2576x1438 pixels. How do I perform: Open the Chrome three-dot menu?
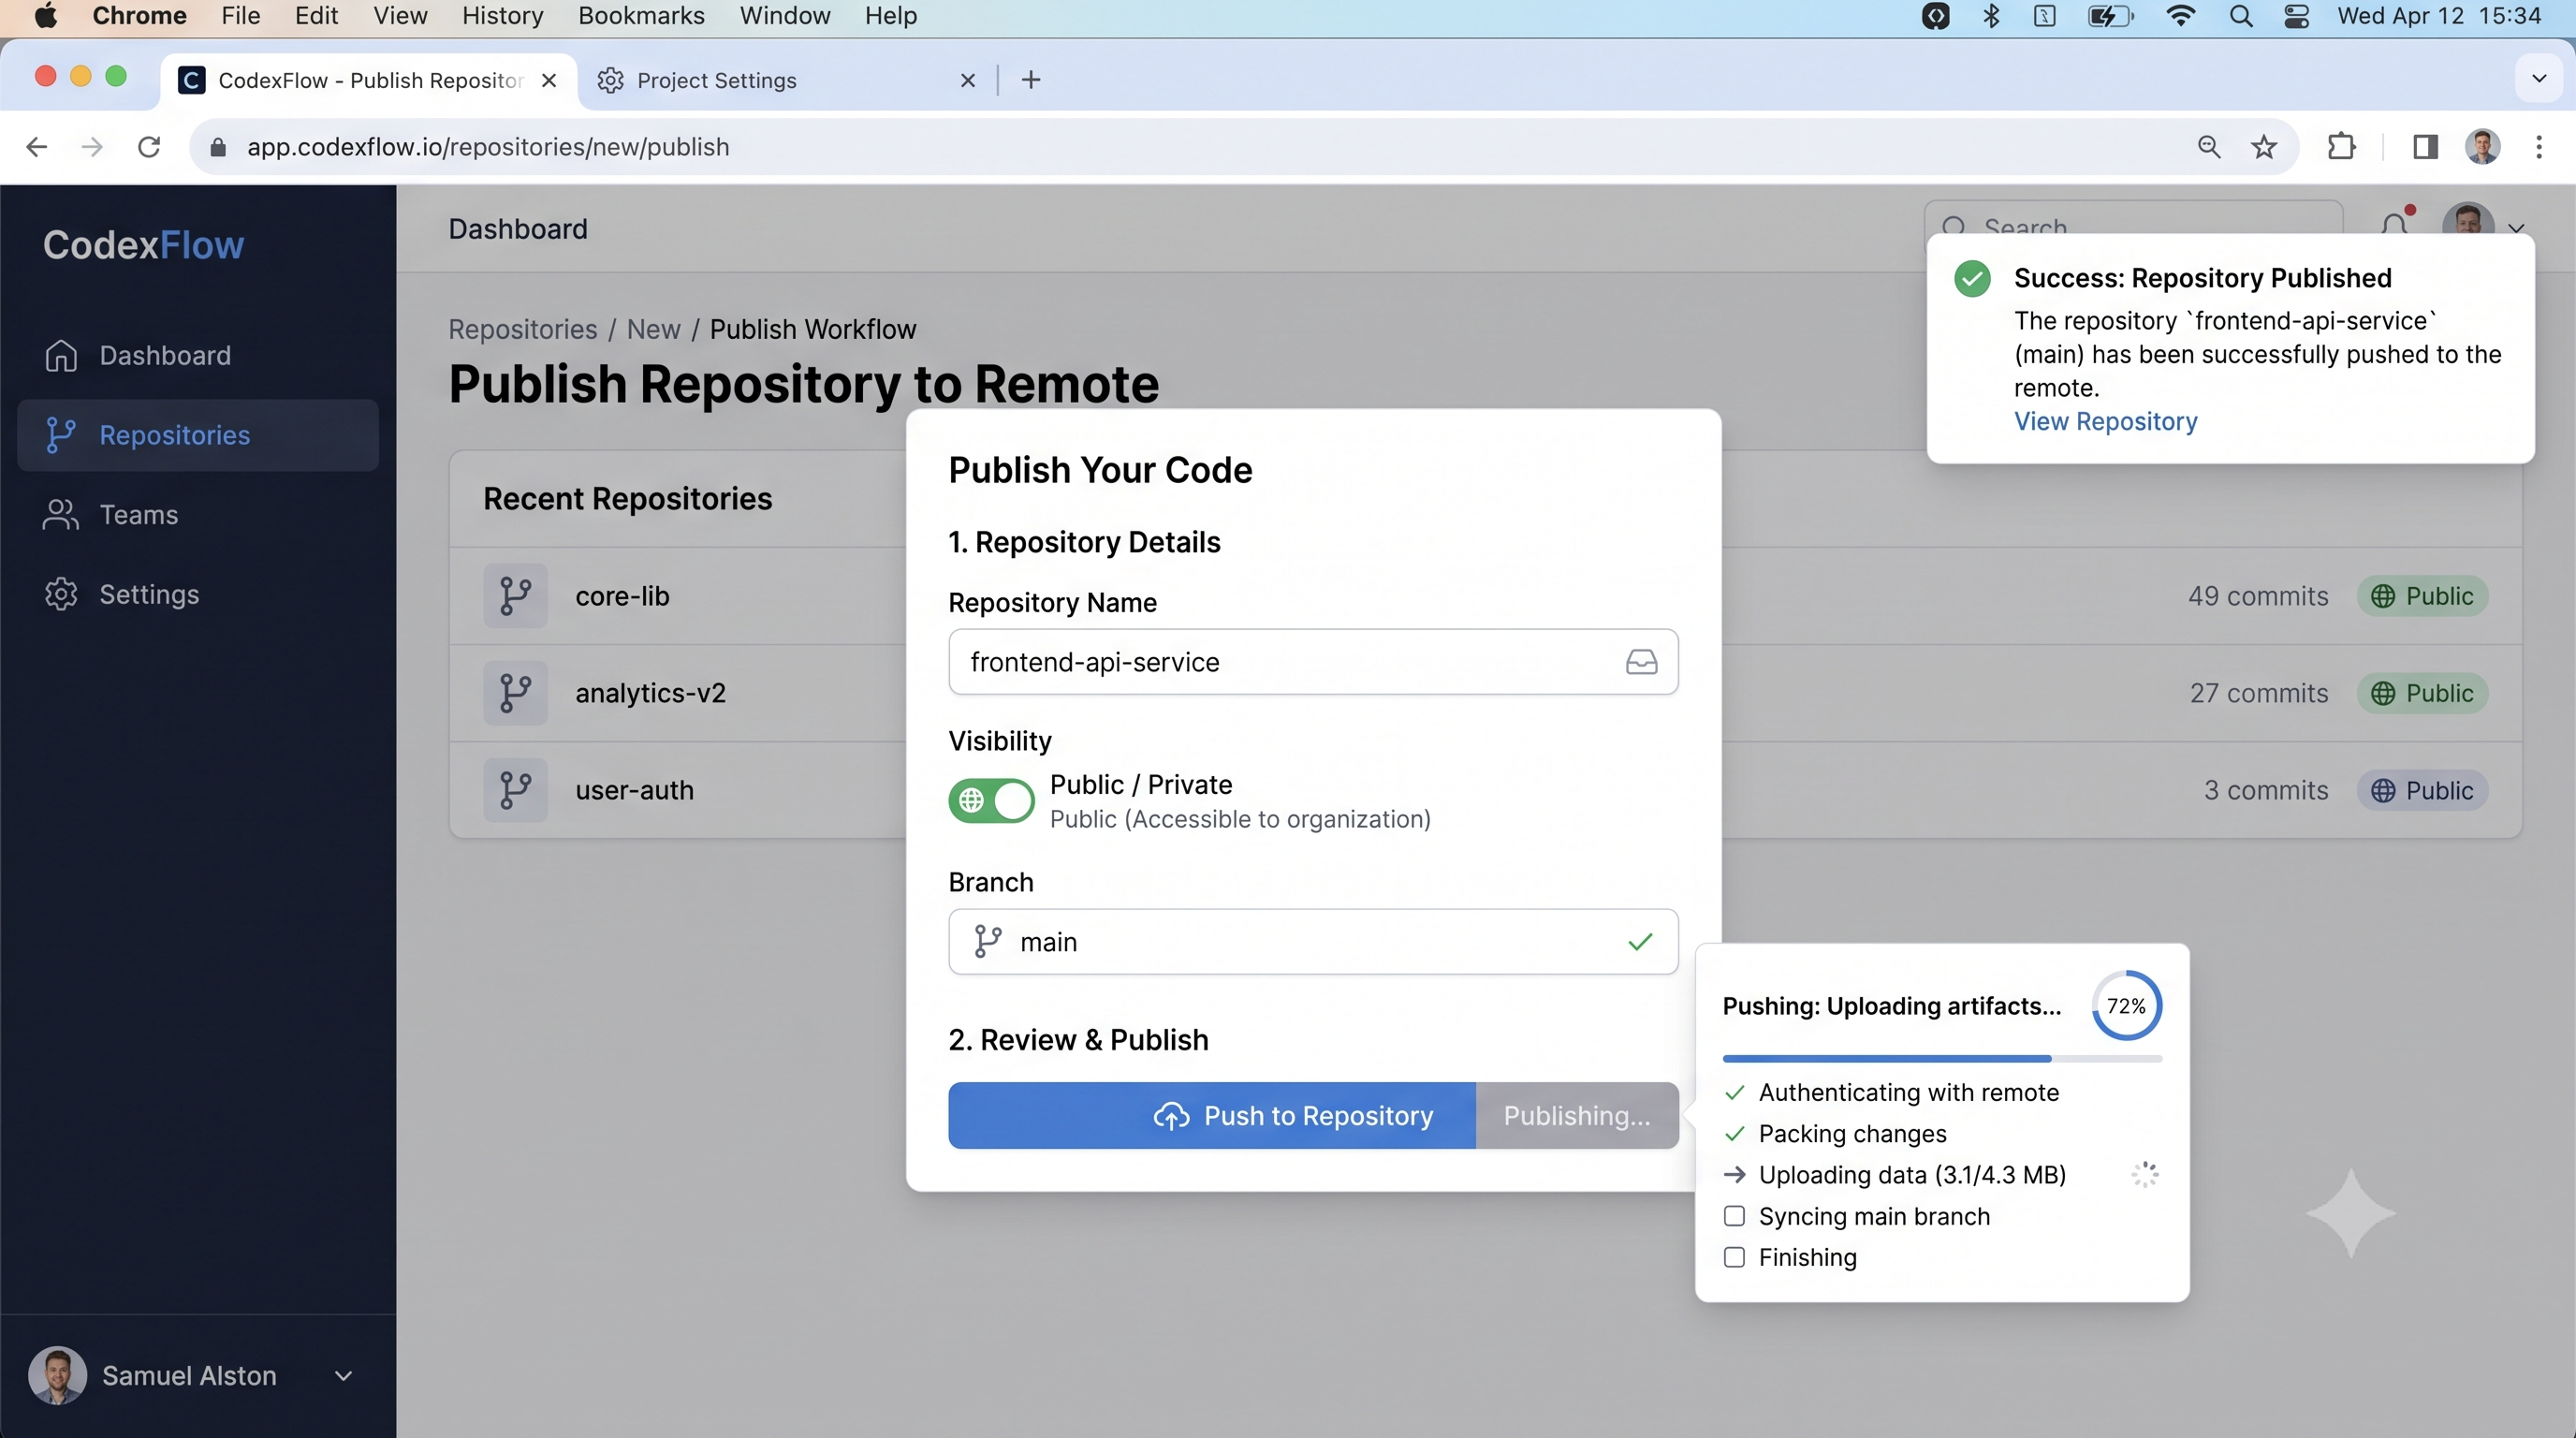[x=2539, y=147]
